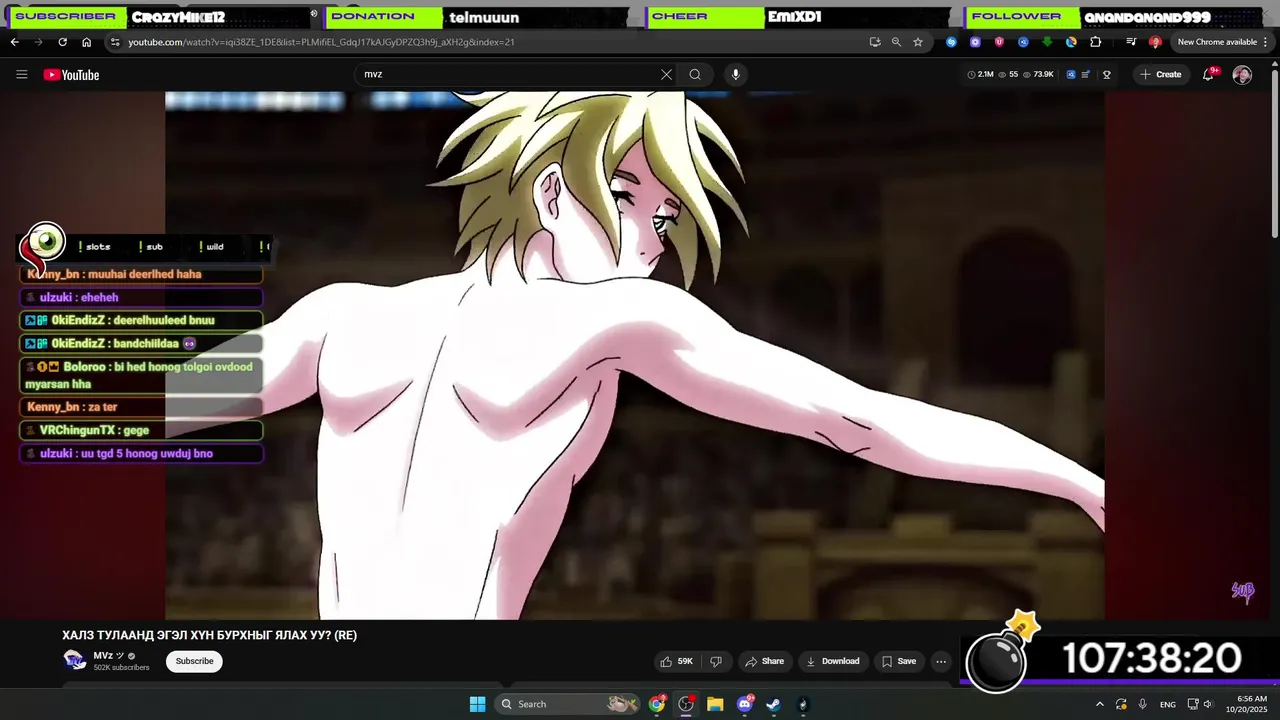1280x720 pixels.
Task: Click the Create button
Action: (x=1161, y=74)
